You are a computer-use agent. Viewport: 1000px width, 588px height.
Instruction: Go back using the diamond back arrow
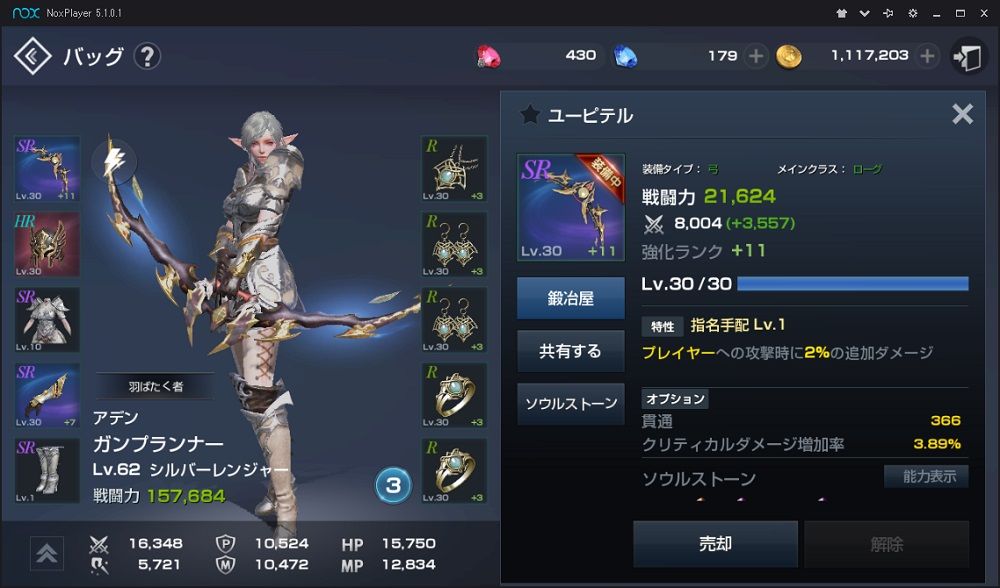(x=33, y=56)
